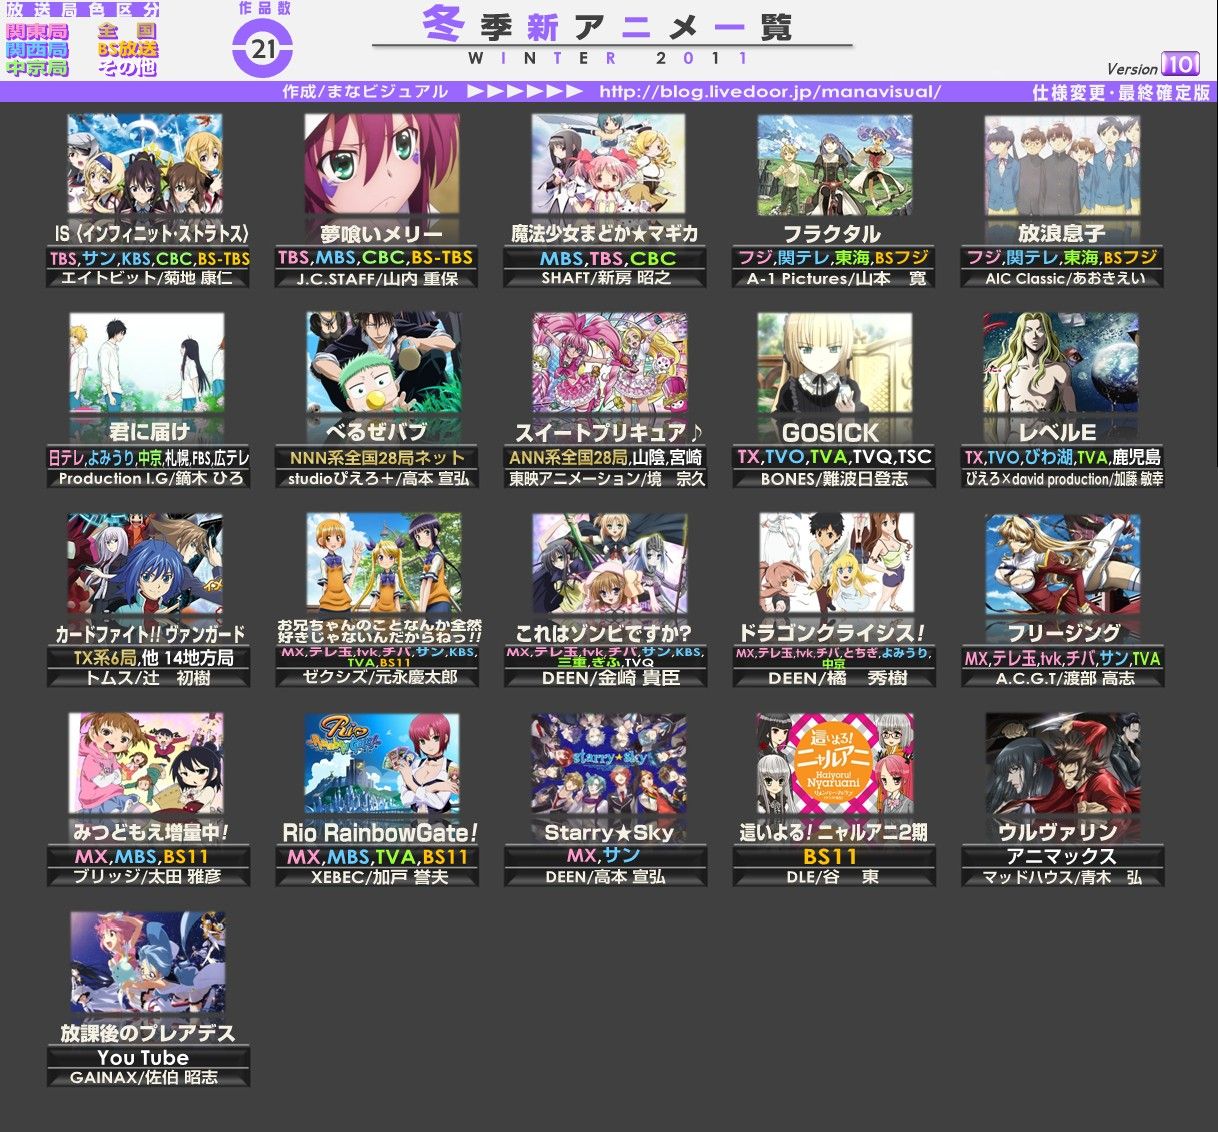Click the circled 21 works count badge
Viewport: 1218px width, 1132px height.
[263, 49]
